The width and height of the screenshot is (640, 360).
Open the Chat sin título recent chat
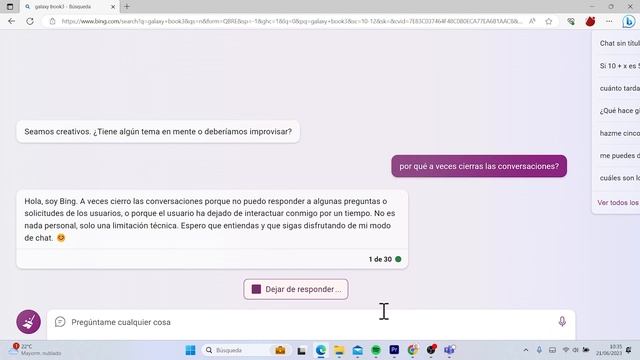click(x=619, y=43)
